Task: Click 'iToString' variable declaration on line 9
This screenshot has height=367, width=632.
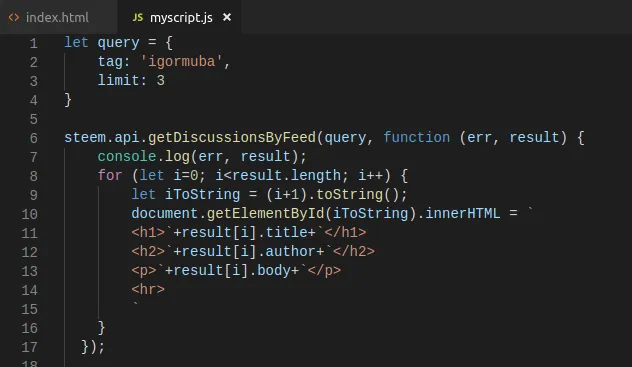Action: pos(202,195)
